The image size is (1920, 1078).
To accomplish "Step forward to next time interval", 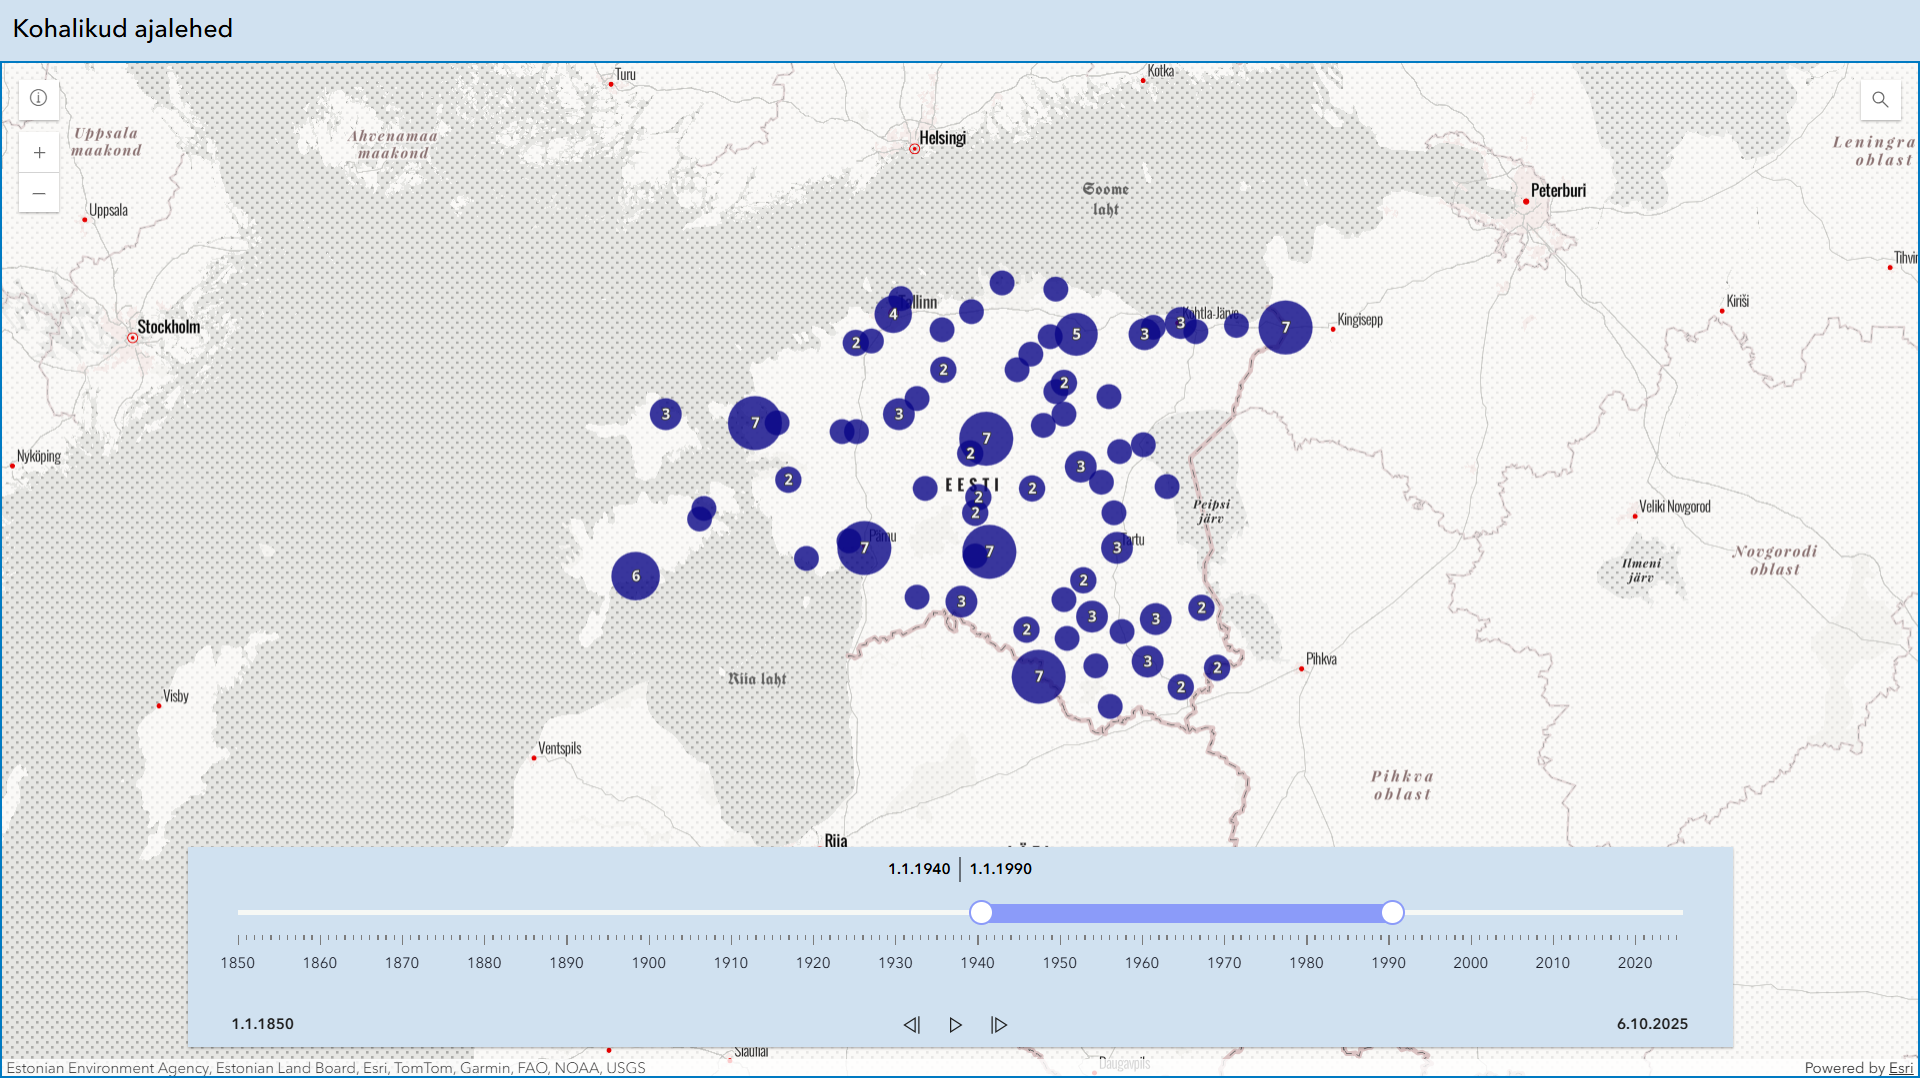I will click(999, 1025).
